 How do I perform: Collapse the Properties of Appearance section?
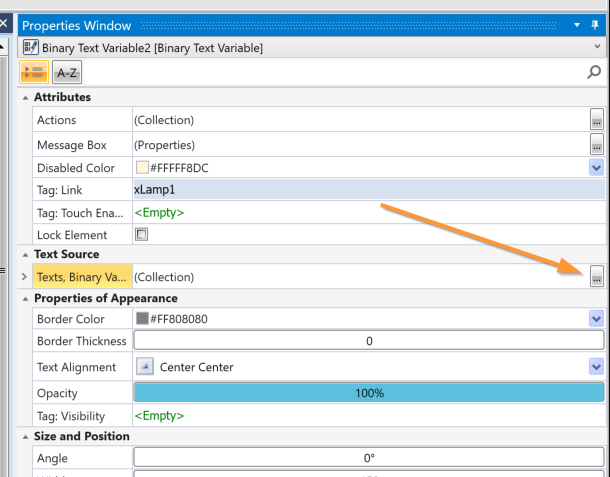[x=24, y=298]
